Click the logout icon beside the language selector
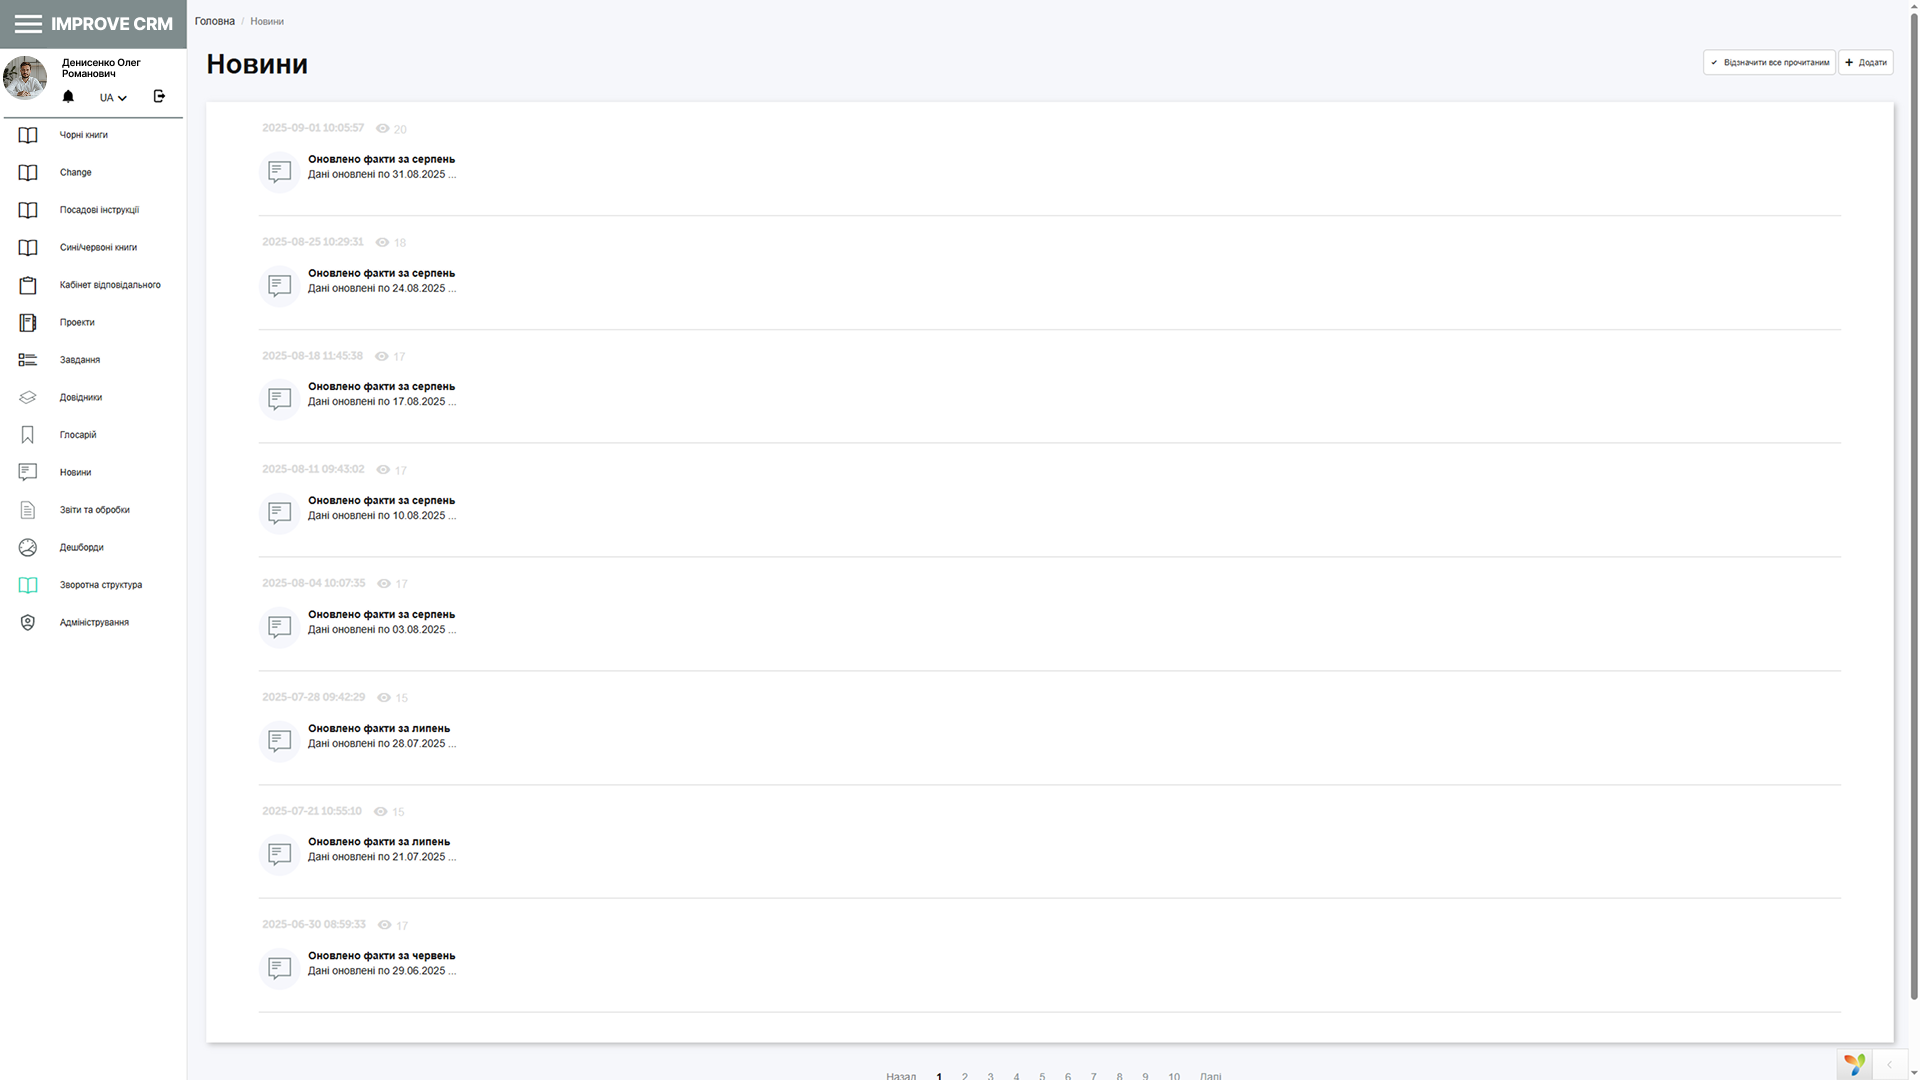This screenshot has width=1920, height=1080. pyautogui.click(x=159, y=97)
